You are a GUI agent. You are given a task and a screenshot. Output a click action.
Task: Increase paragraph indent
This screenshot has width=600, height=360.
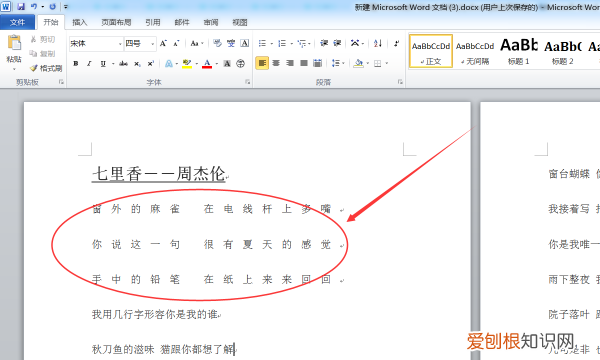pyautogui.click(x=337, y=43)
